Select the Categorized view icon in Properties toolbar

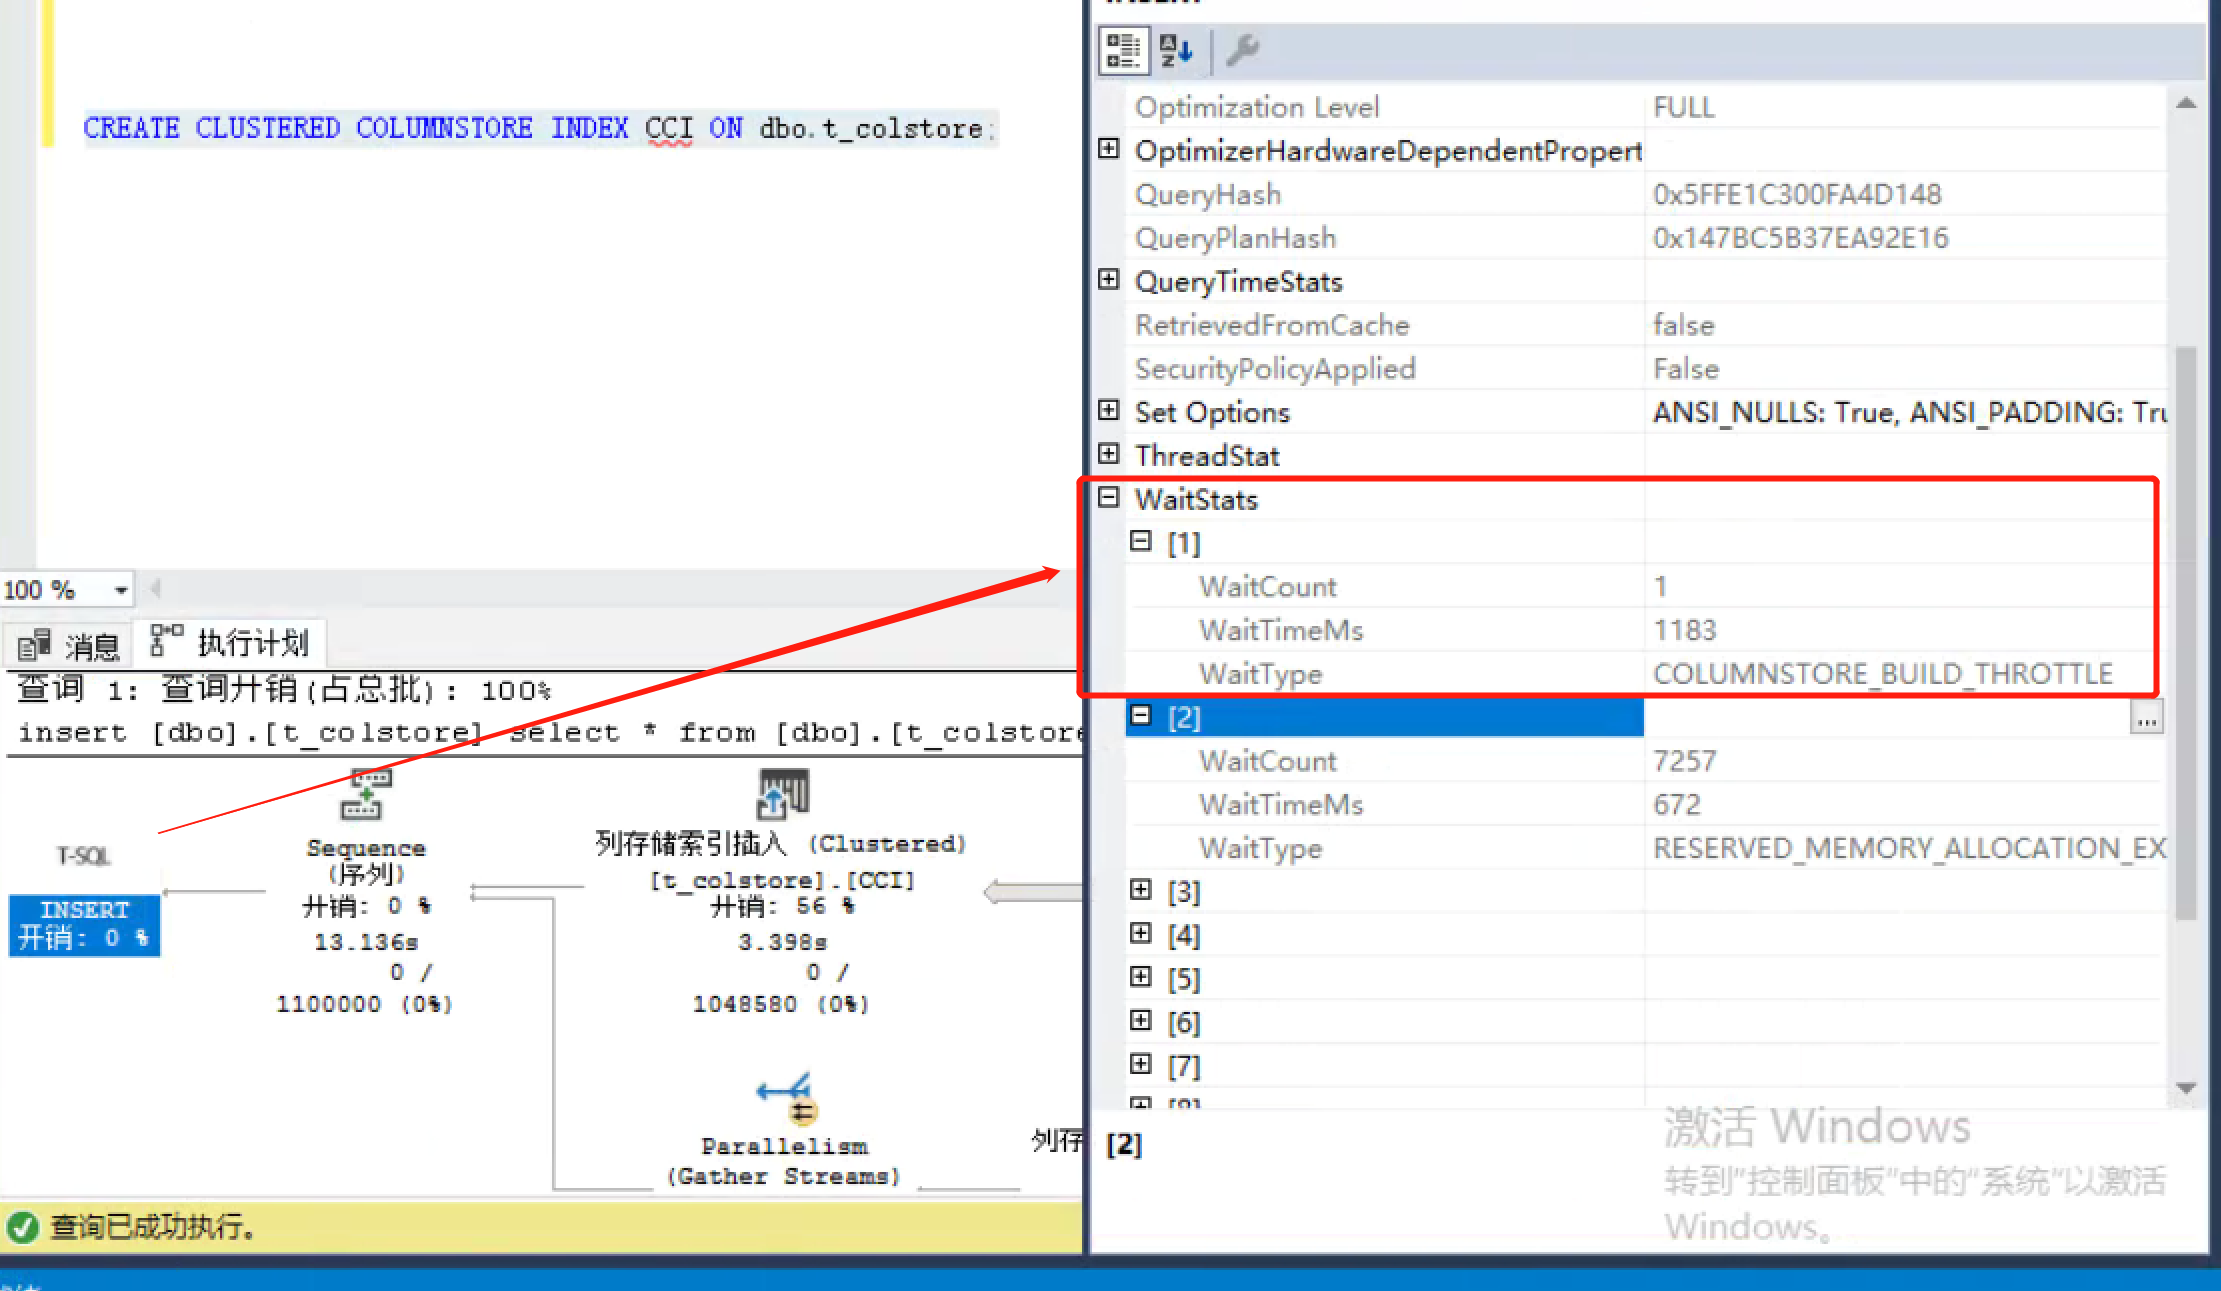tap(1123, 49)
